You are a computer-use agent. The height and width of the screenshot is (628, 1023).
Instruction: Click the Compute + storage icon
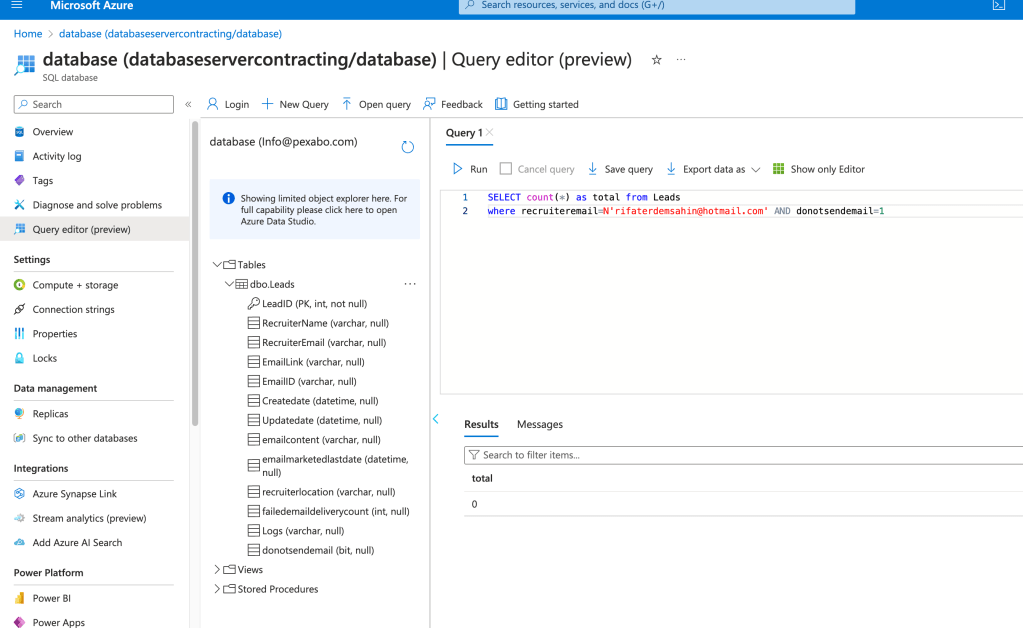[20, 285]
